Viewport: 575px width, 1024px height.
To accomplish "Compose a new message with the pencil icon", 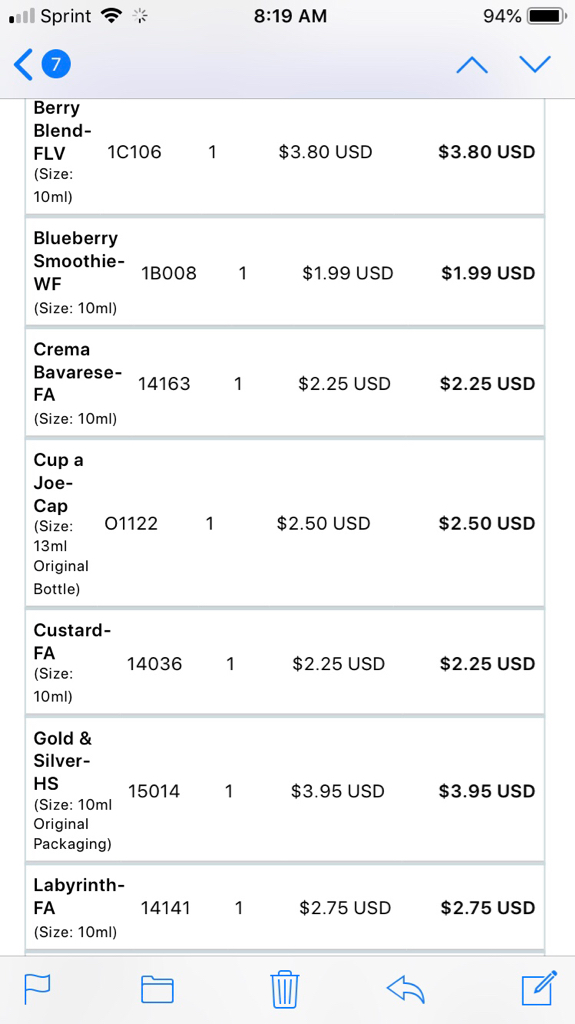I will pos(540,988).
